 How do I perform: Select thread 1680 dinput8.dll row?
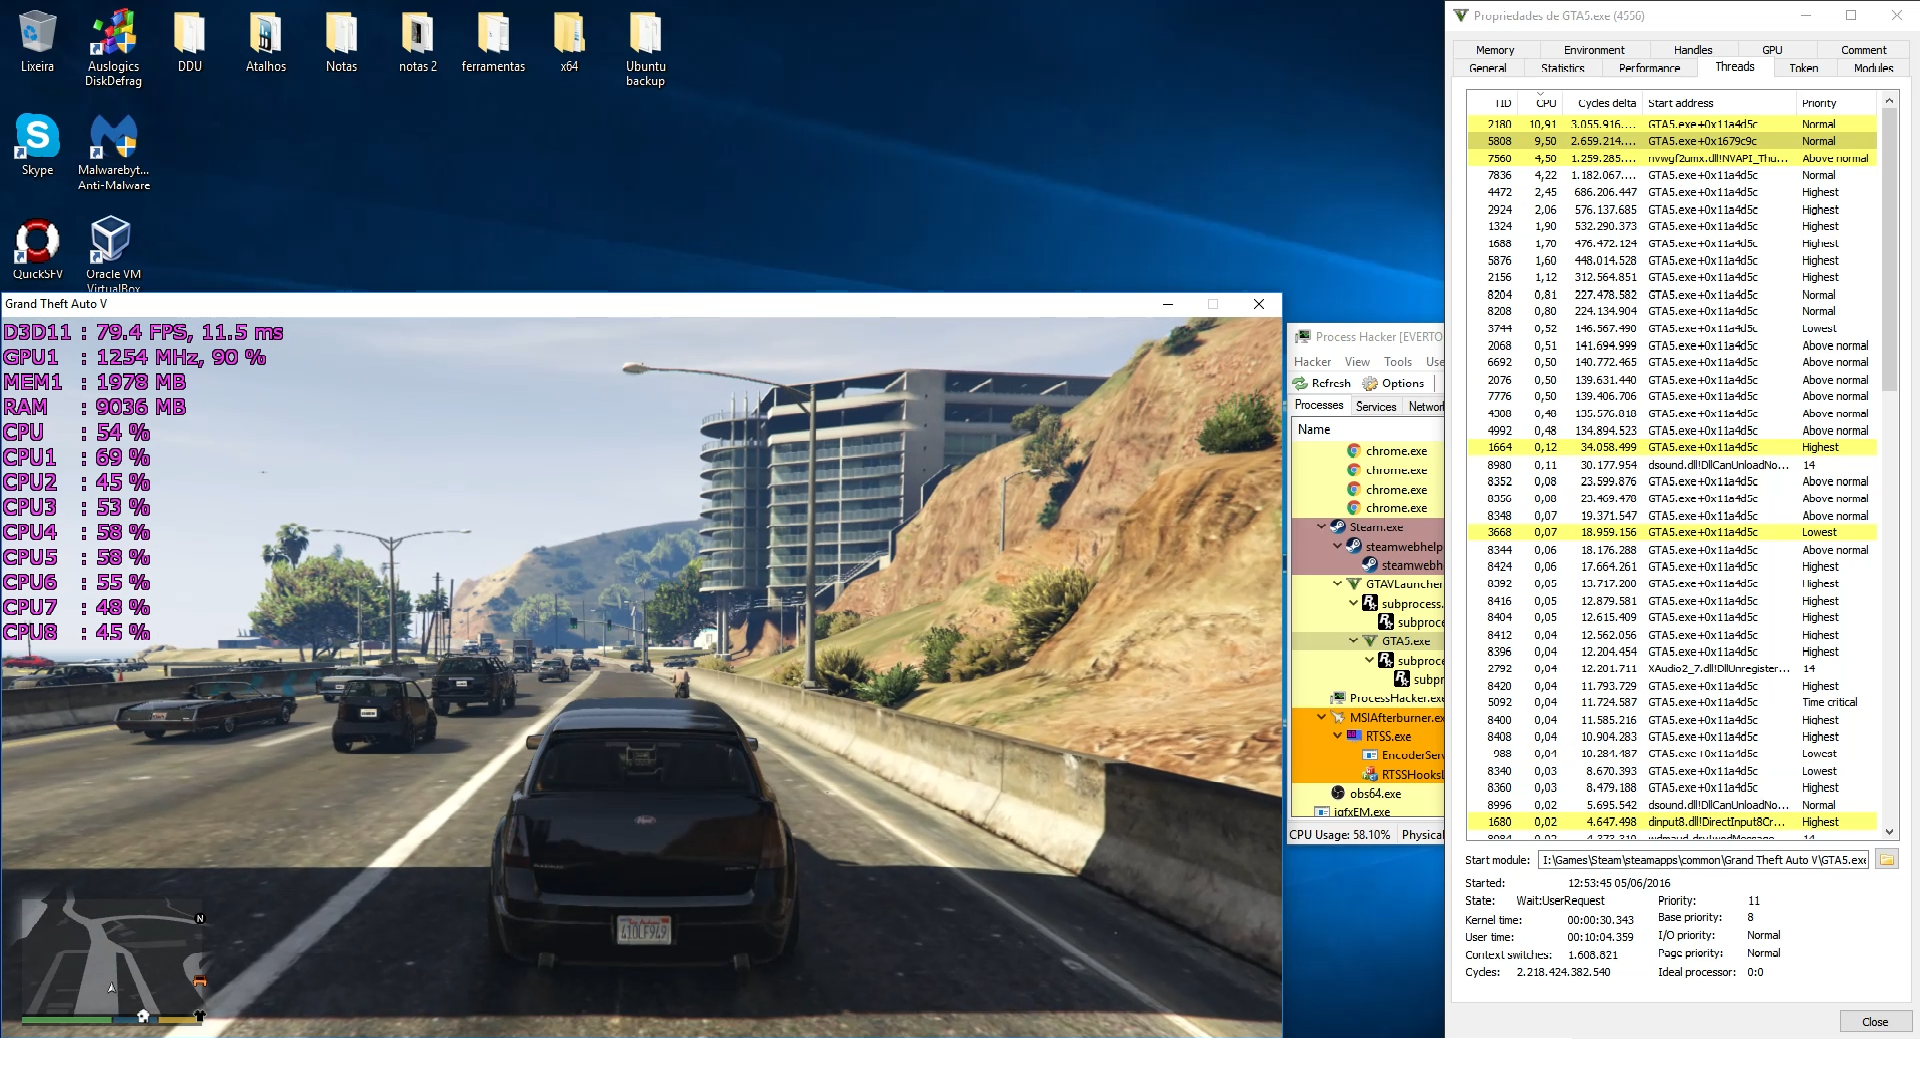(1672, 822)
